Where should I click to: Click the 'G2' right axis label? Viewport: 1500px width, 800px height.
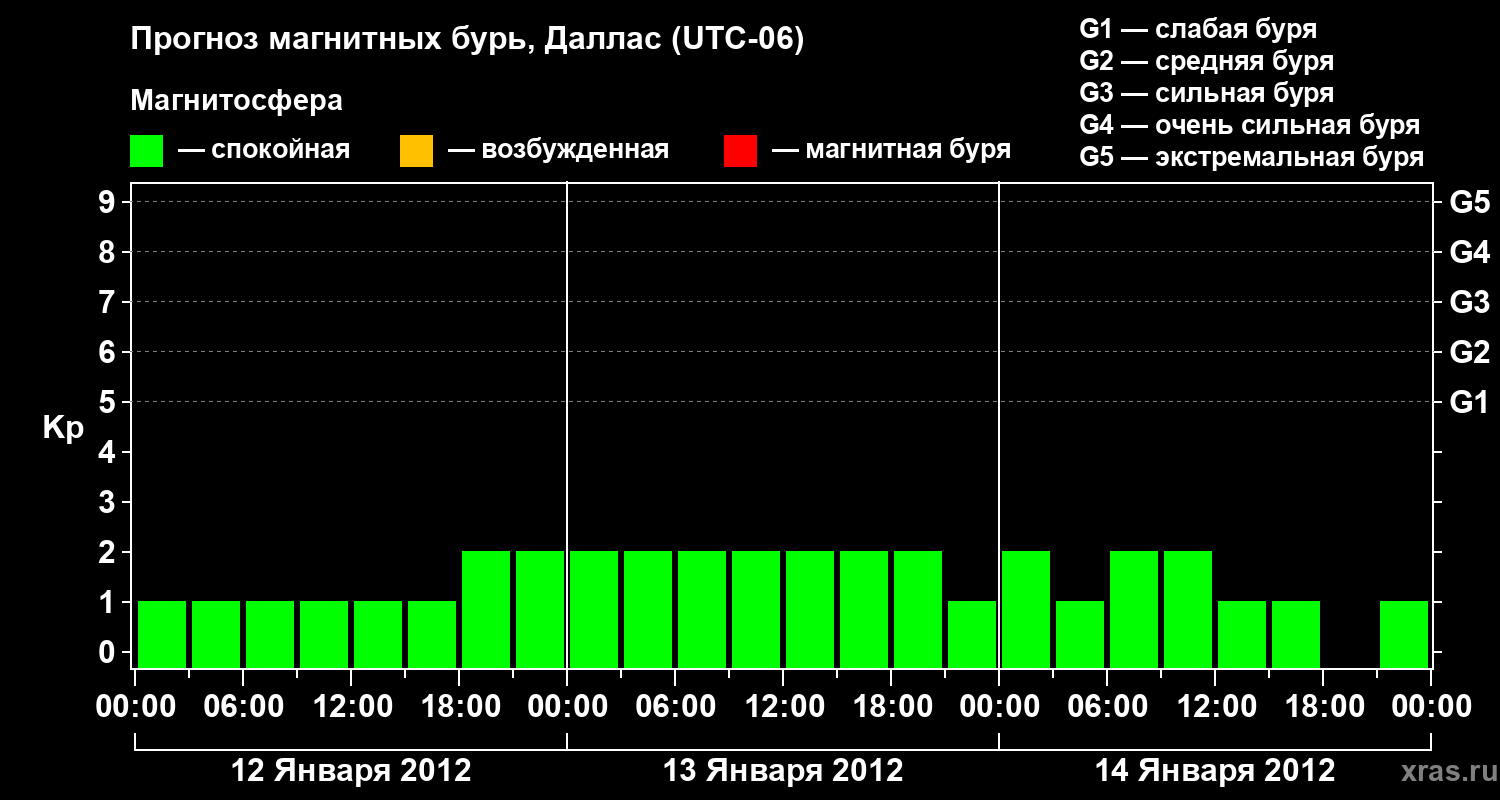coord(1469,352)
